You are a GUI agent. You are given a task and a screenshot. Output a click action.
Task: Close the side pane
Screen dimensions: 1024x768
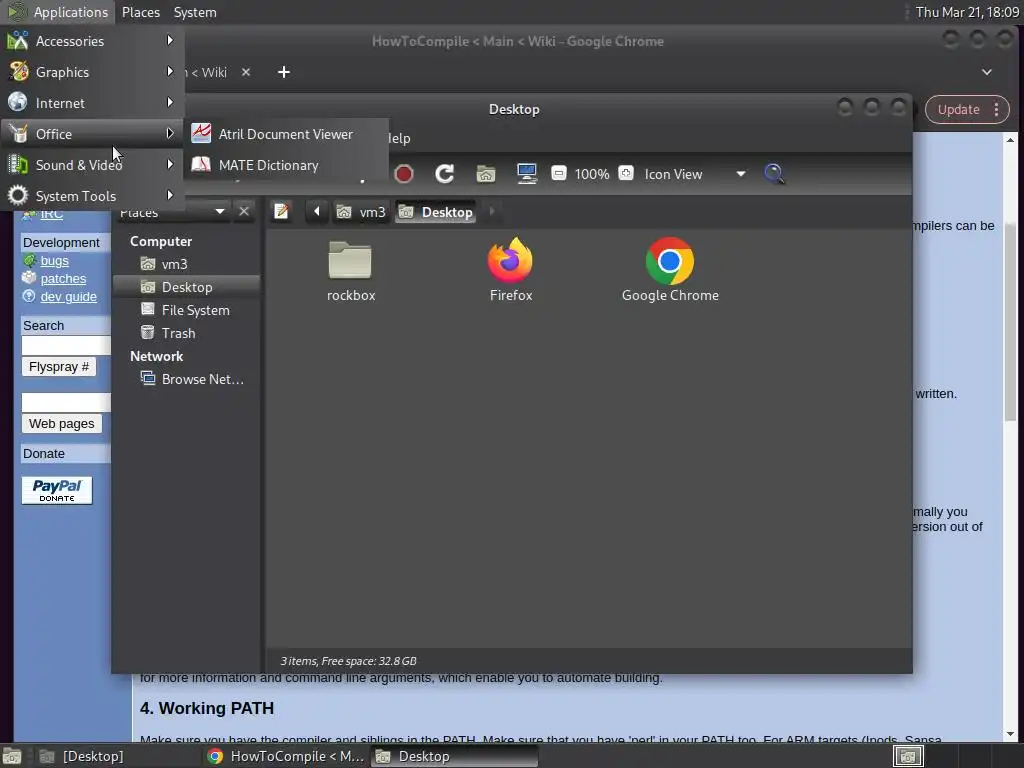tap(244, 212)
